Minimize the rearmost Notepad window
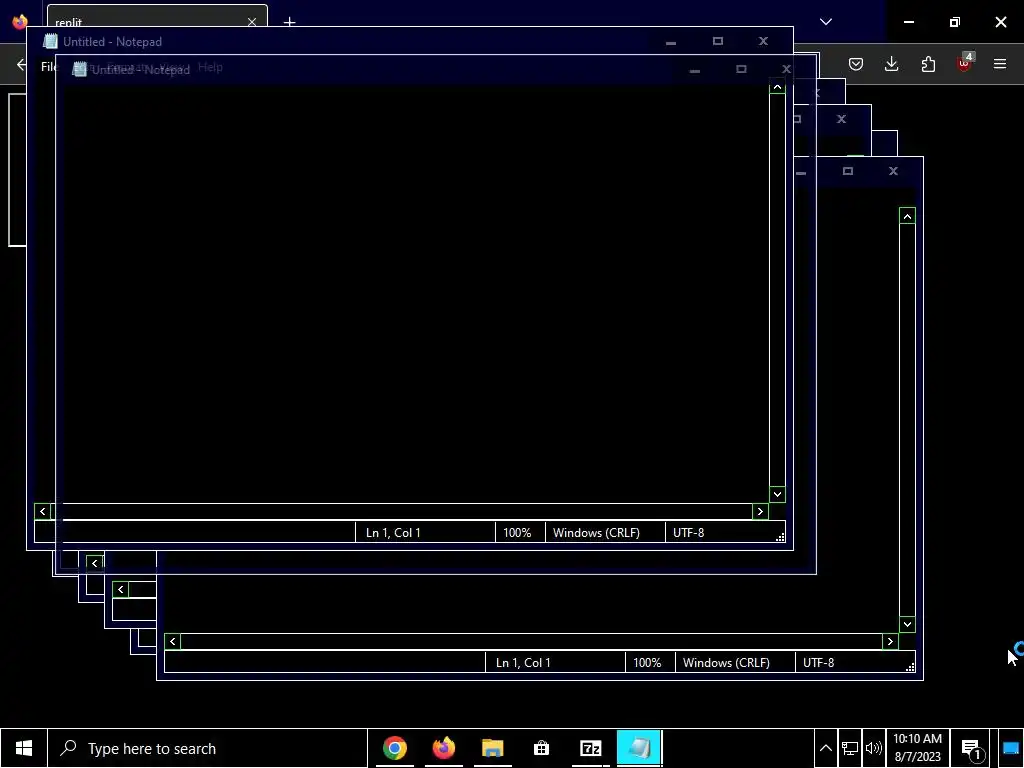 pyautogui.click(x=801, y=172)
